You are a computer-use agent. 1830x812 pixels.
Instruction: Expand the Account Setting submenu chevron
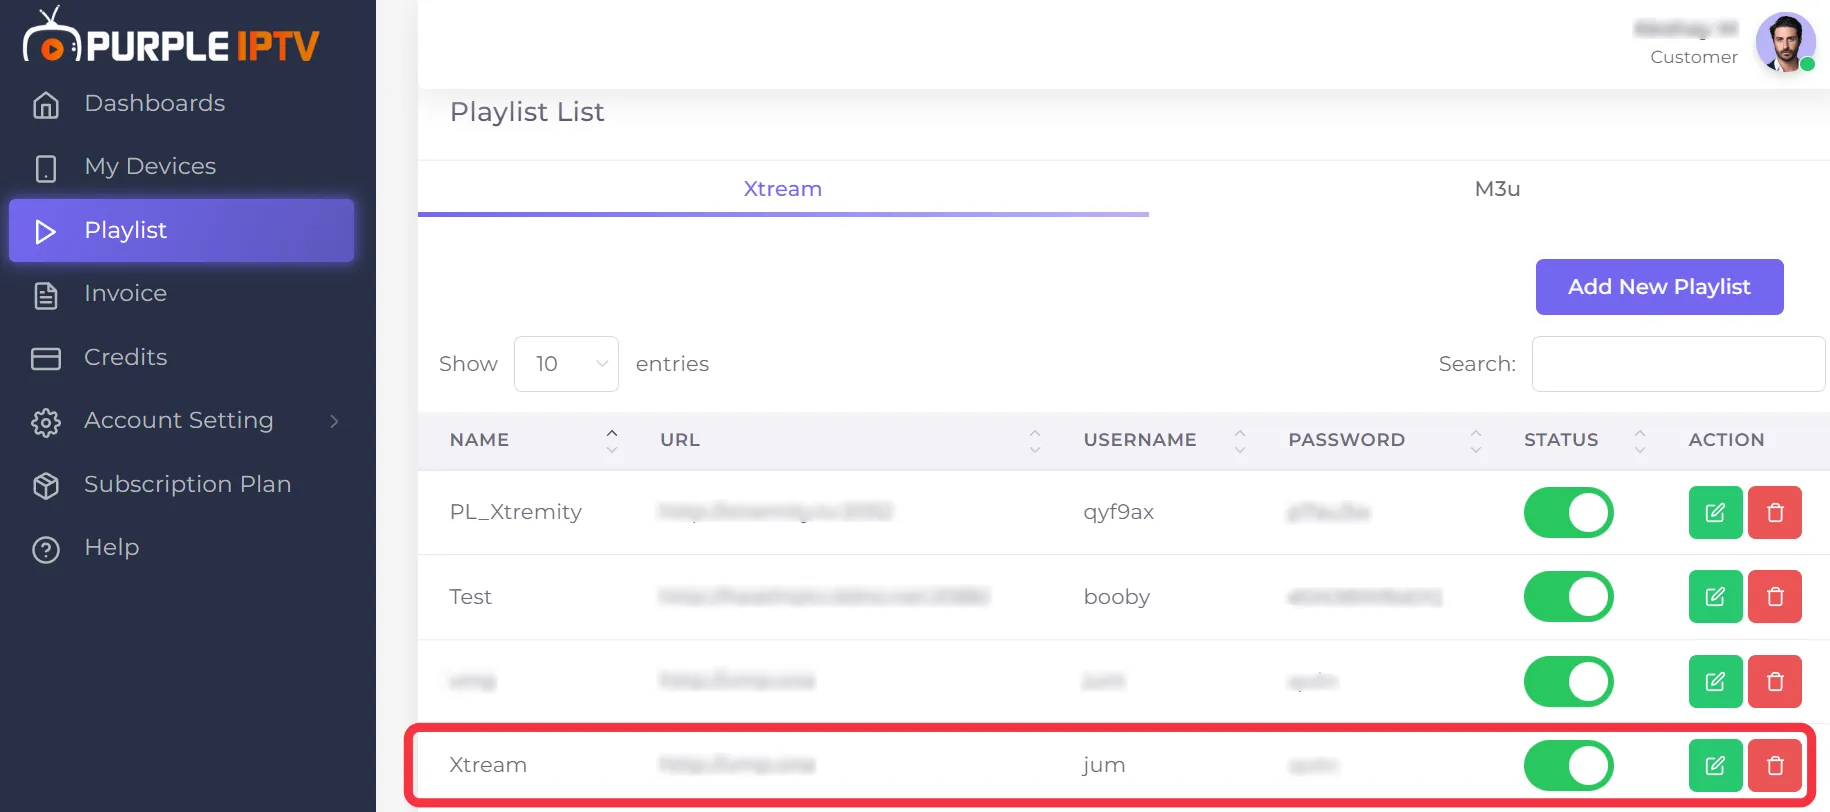(x=334, y=421)
